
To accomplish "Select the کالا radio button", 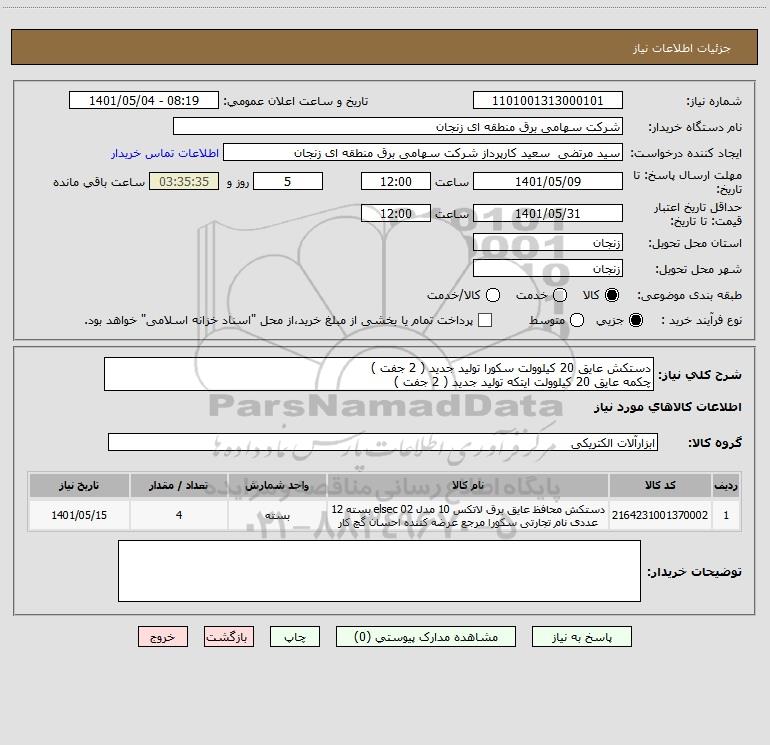I will point(612,295).
